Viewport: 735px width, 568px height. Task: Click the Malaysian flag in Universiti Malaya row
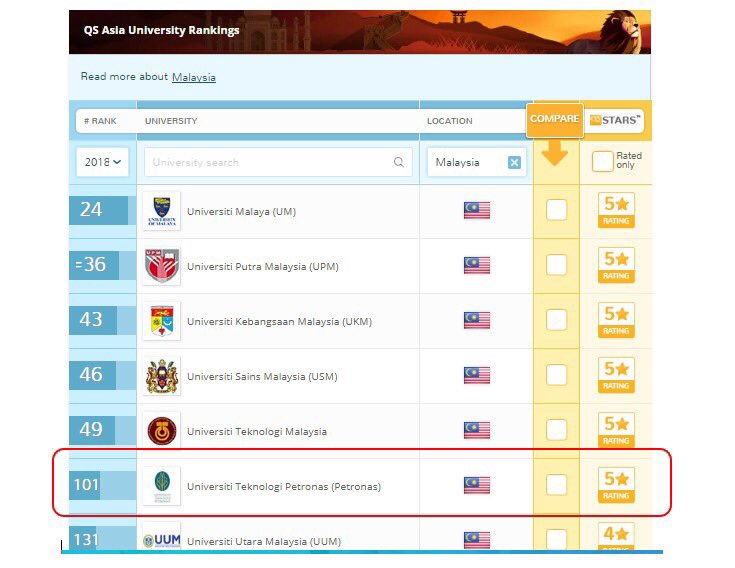point(477,210)
